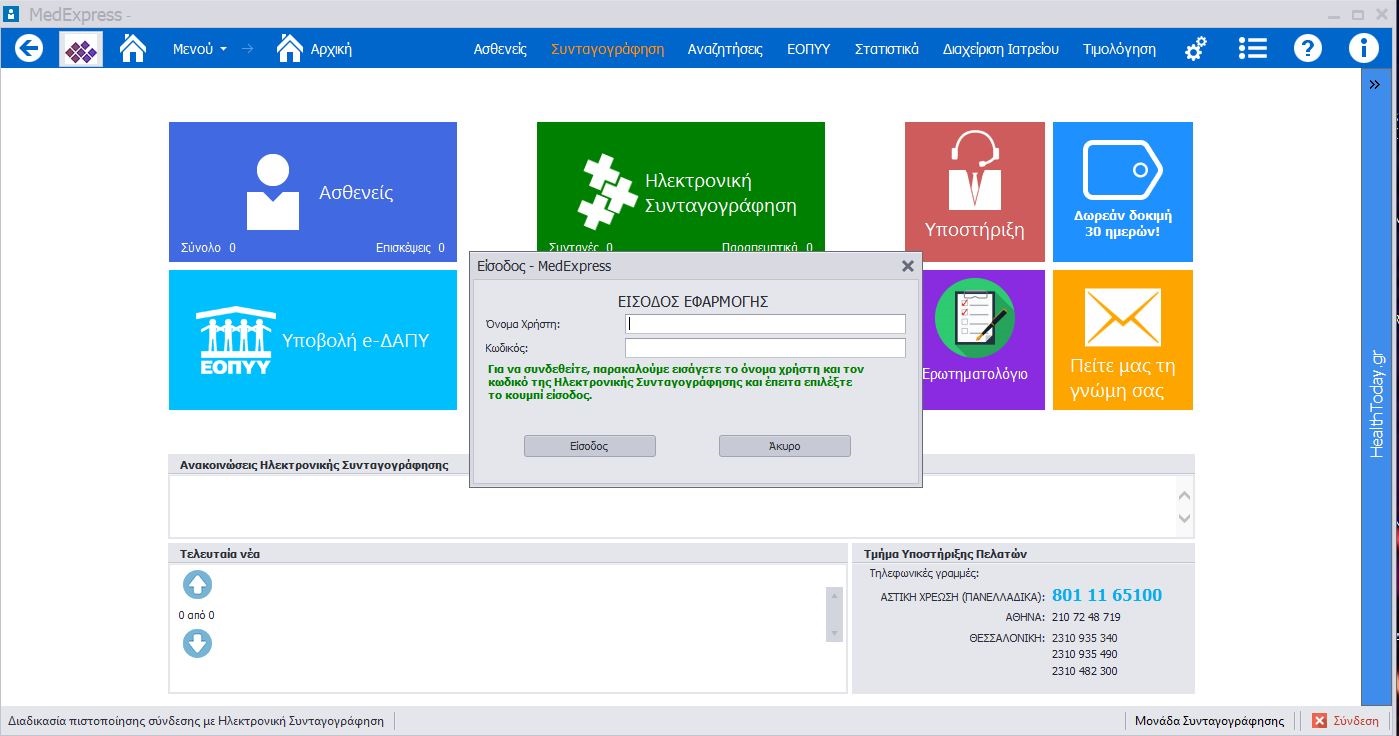
Task: Open the Διαχείριση Ιατρείου menu
Action: [1000, 49]
